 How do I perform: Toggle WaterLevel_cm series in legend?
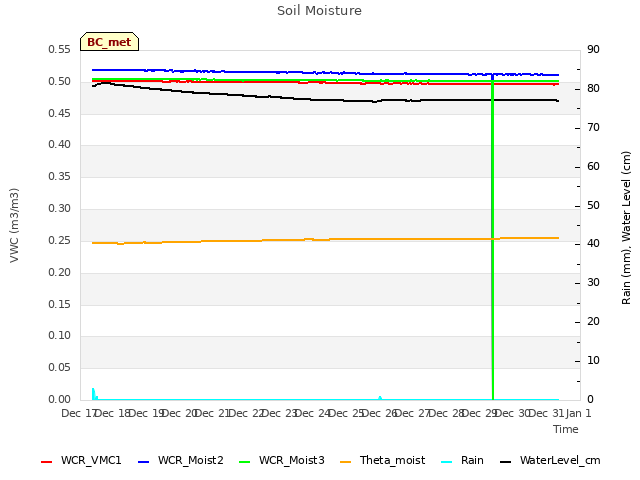550,460
